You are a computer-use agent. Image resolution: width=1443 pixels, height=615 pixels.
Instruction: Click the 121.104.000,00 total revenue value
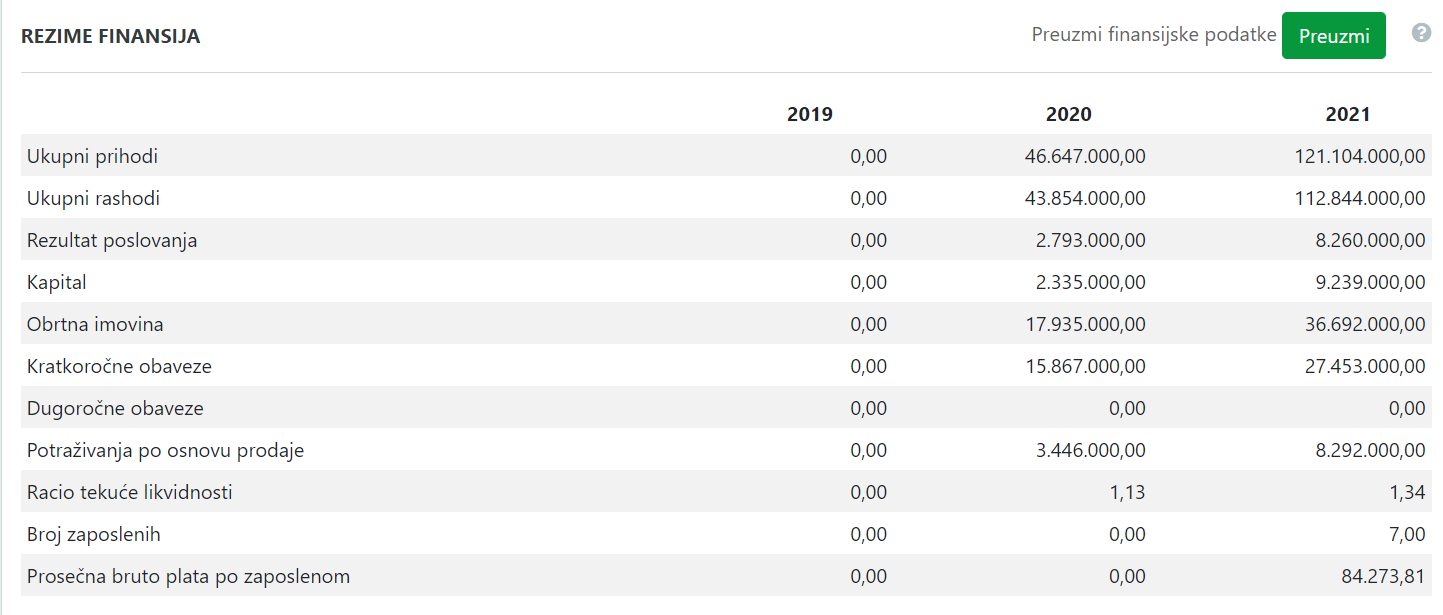[1360, 156]
